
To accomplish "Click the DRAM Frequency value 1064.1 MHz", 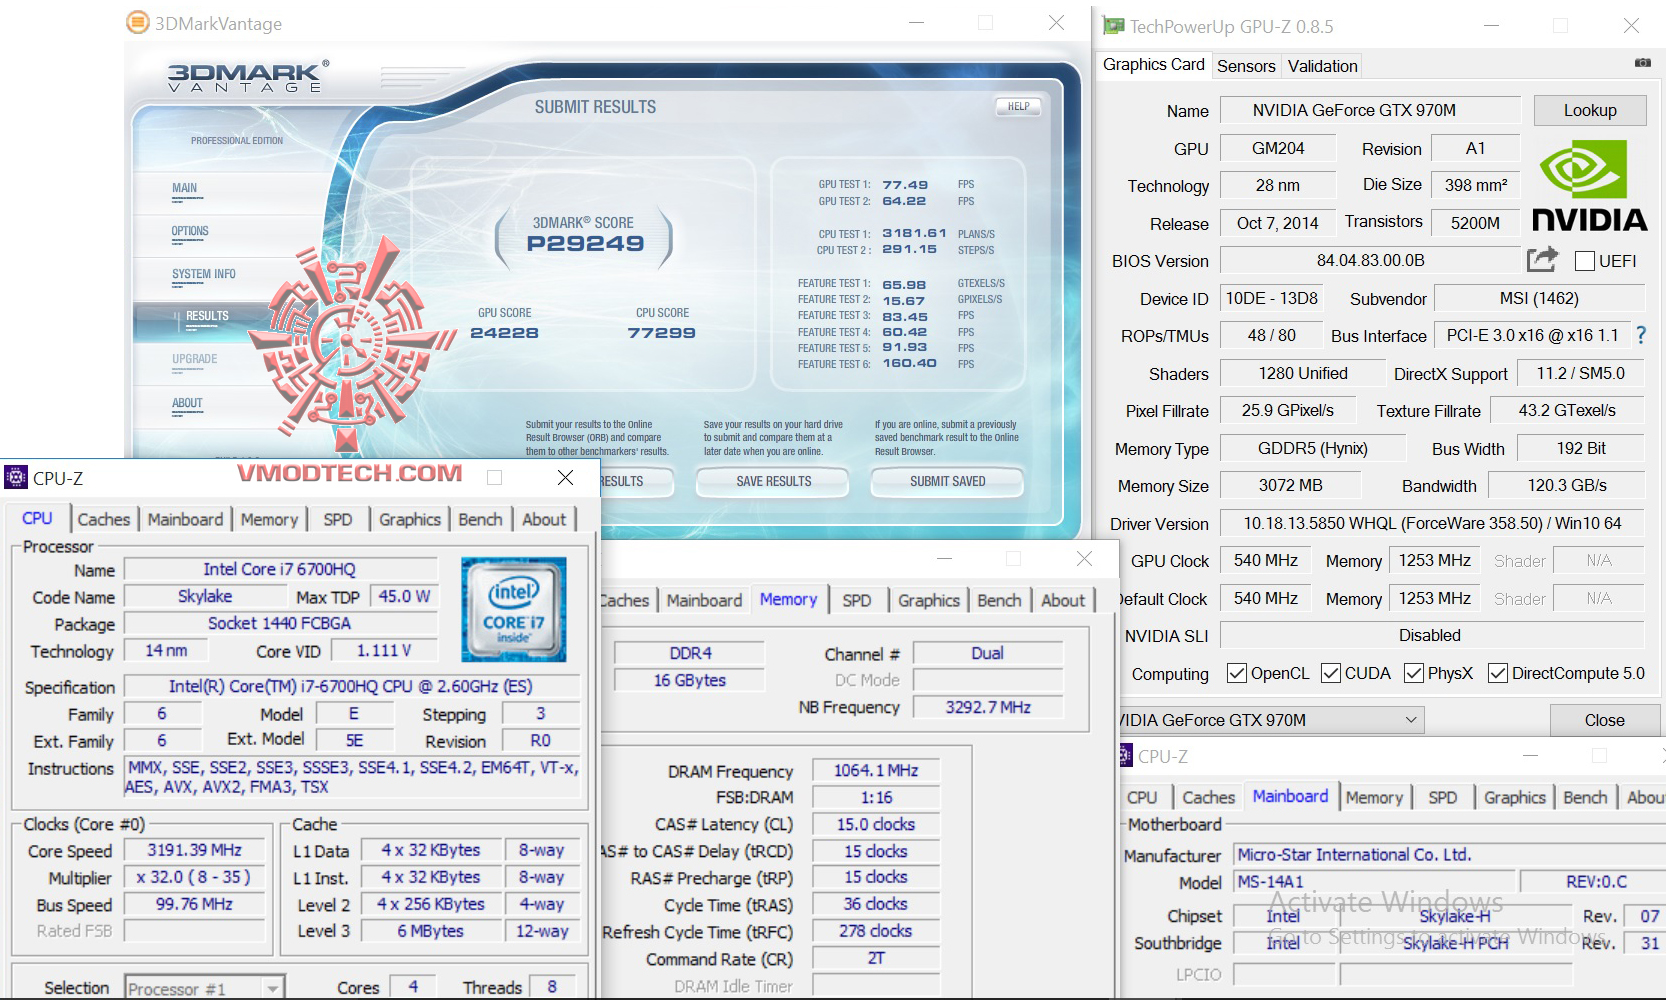I will pyautogui.click(x=876, y=770).
